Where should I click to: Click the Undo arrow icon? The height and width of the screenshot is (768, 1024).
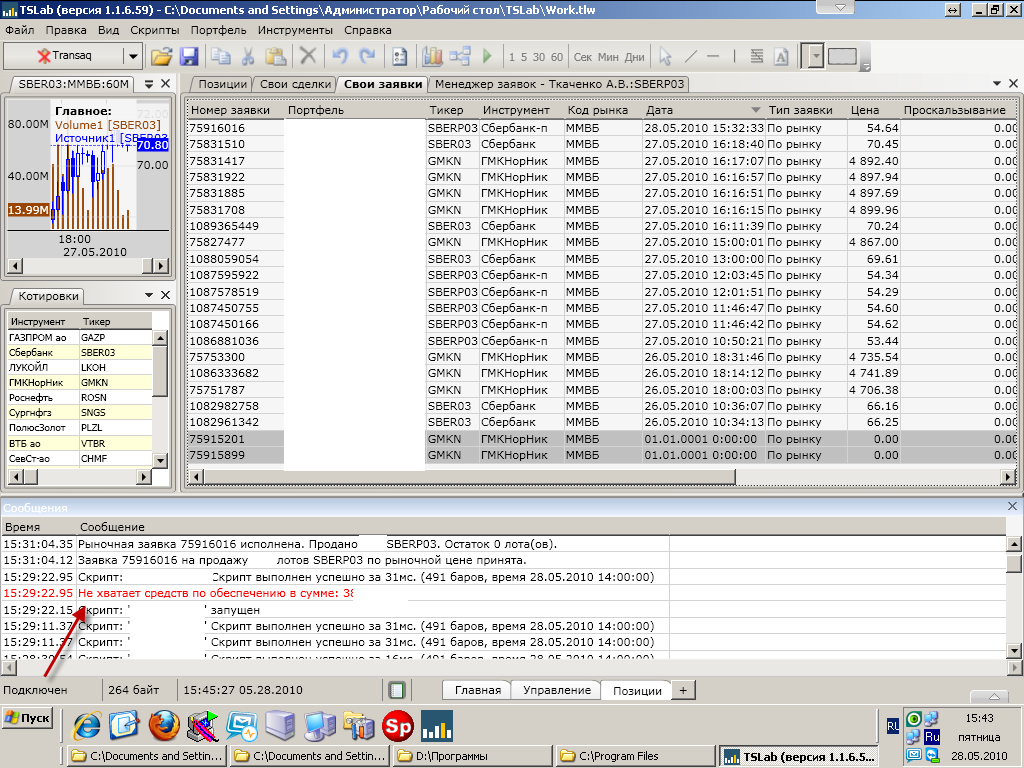point(341,56)
